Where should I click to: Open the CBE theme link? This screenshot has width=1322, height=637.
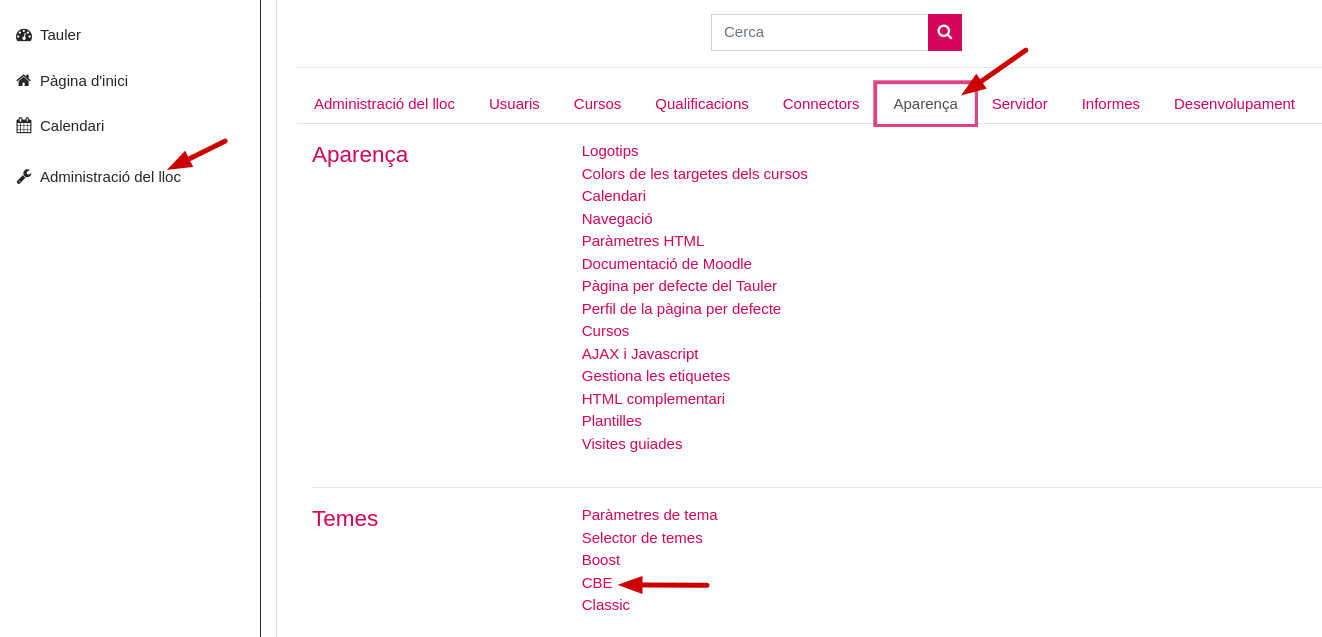[597, 582]
